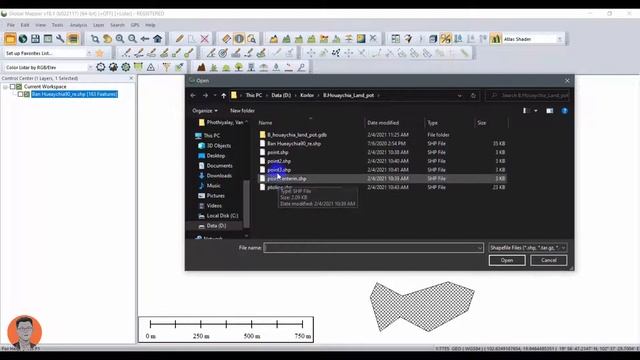Click the dialog Back arrow button
The image size is (640, 360).
point(193,96)
